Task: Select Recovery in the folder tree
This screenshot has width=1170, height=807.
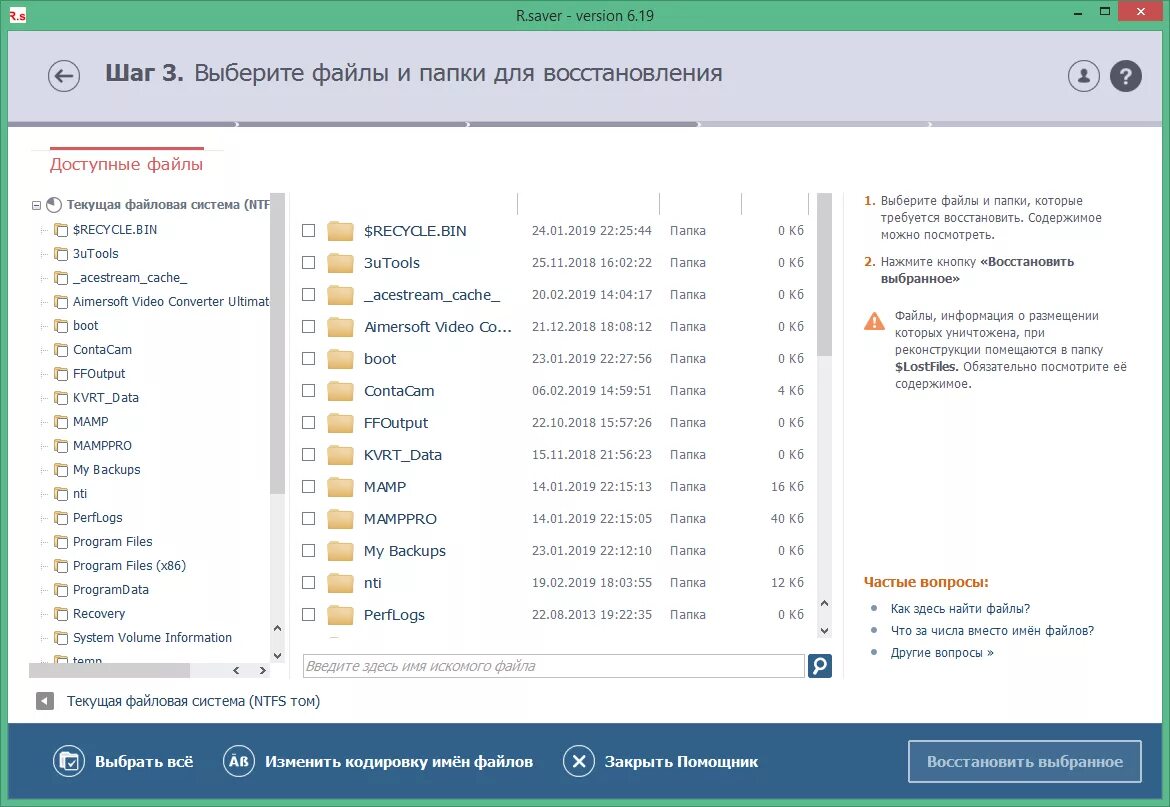Action: (98, 614)
